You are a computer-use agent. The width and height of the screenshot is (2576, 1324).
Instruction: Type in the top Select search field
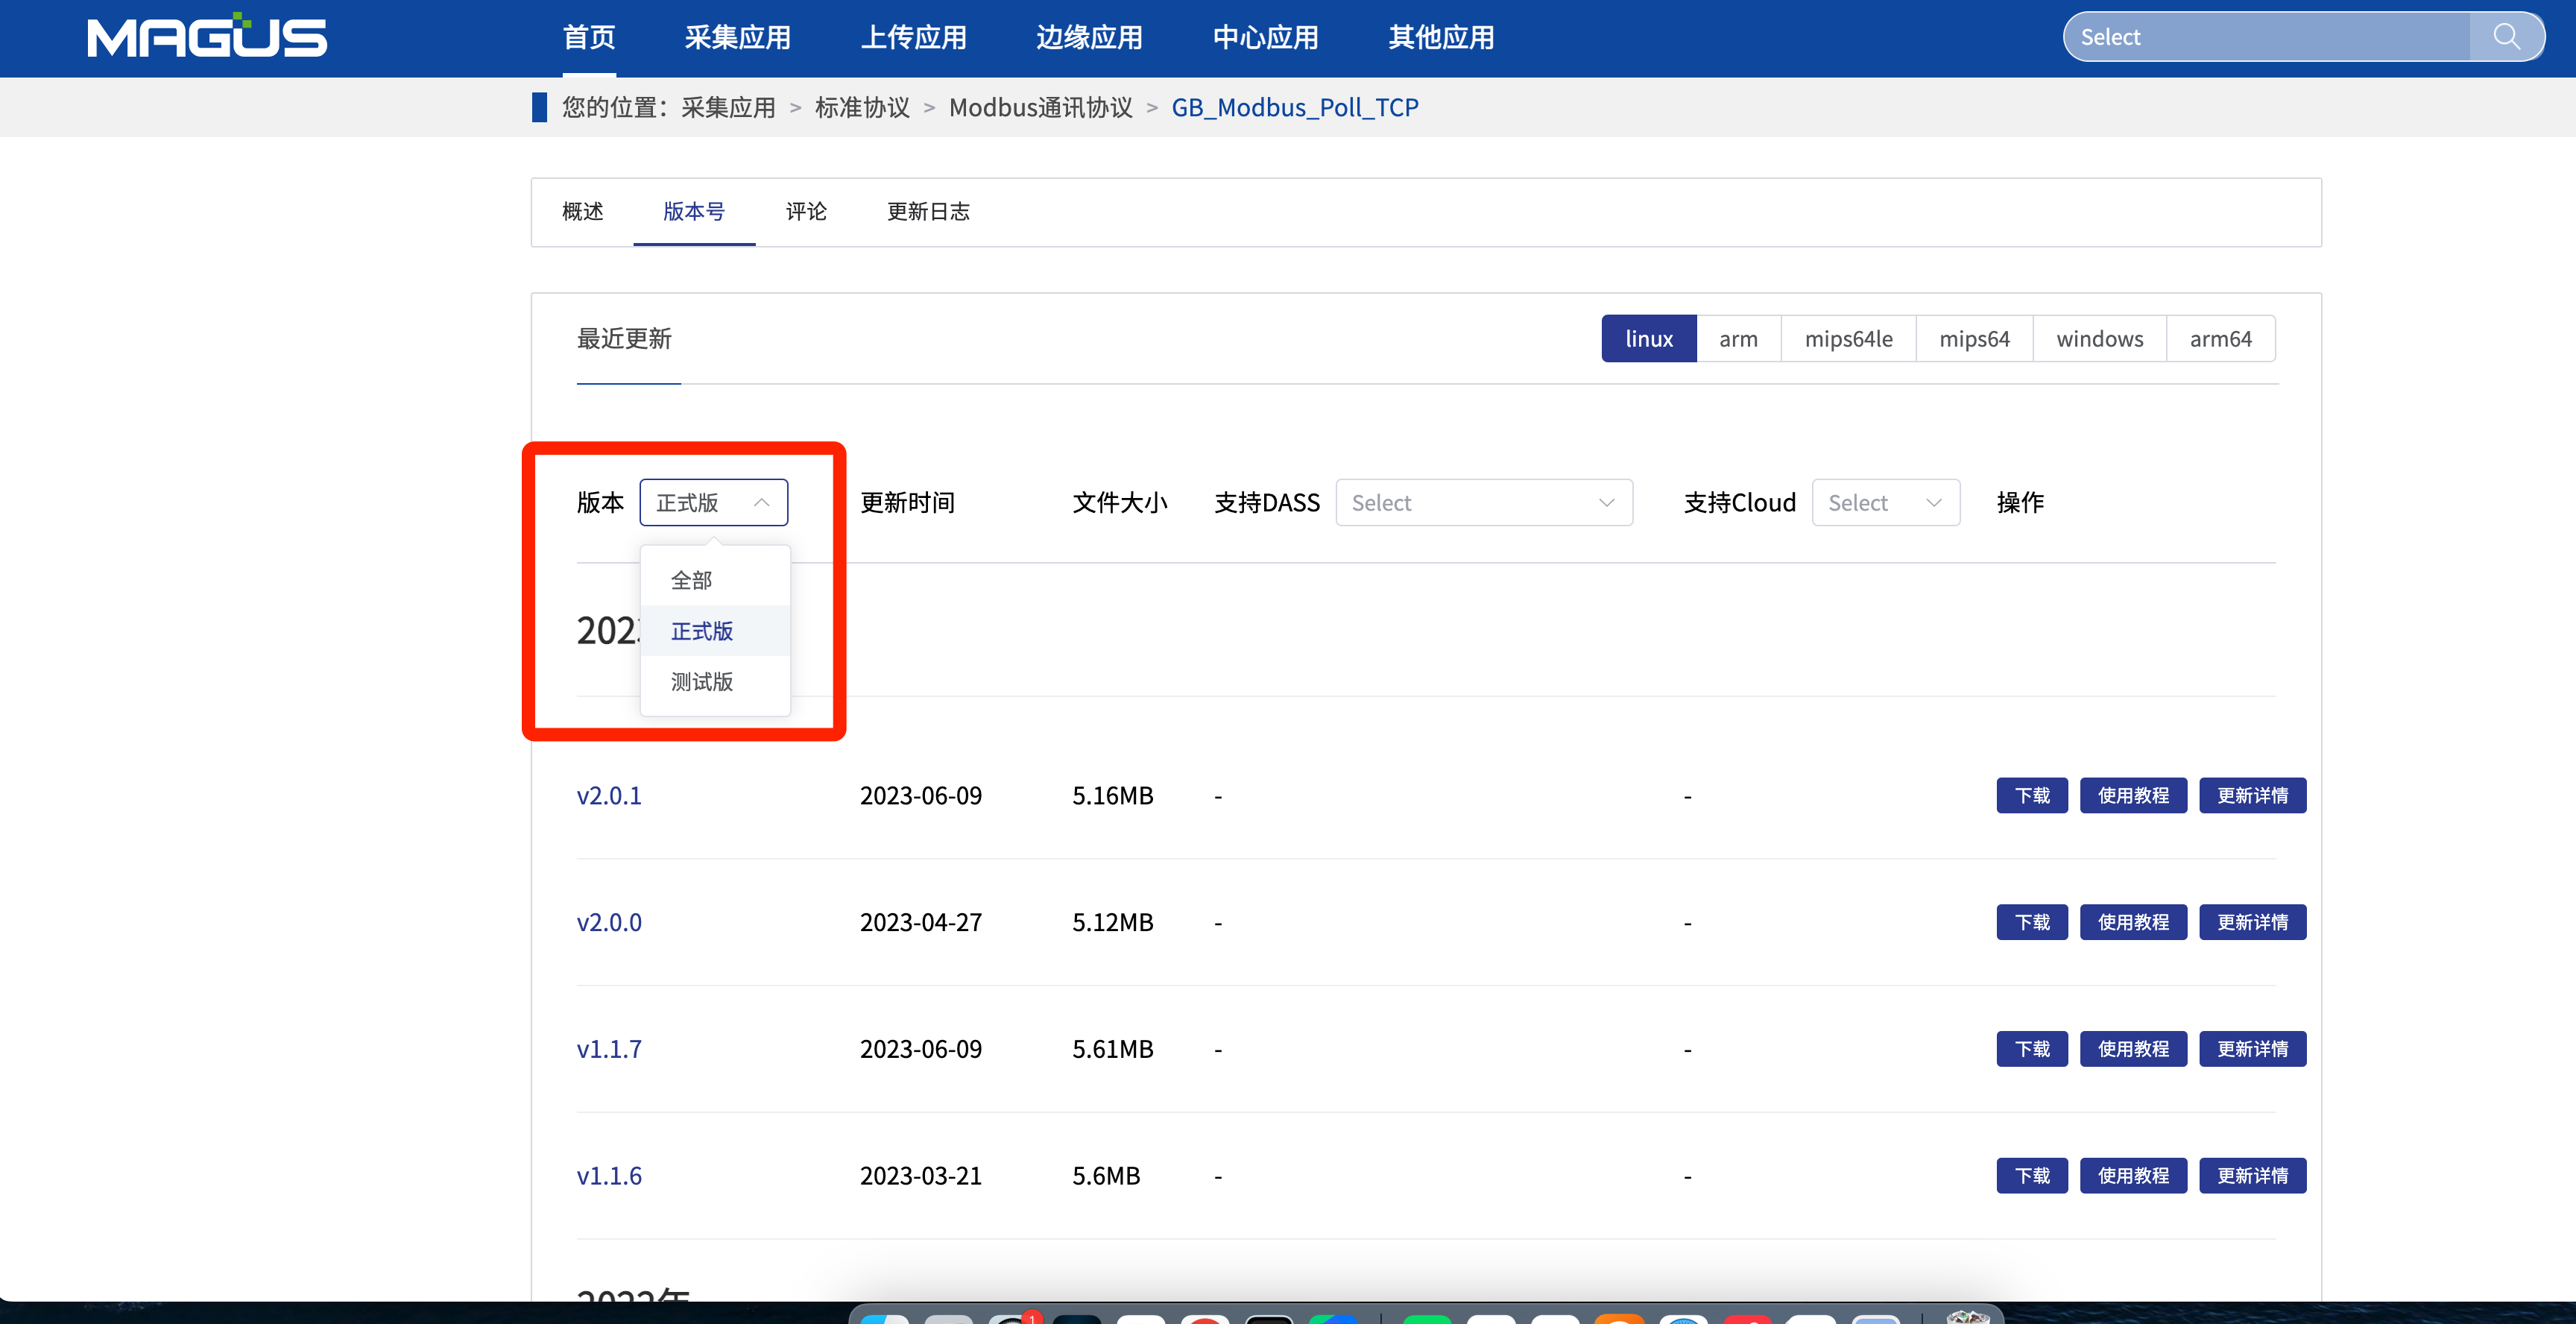pos(2267,37)
